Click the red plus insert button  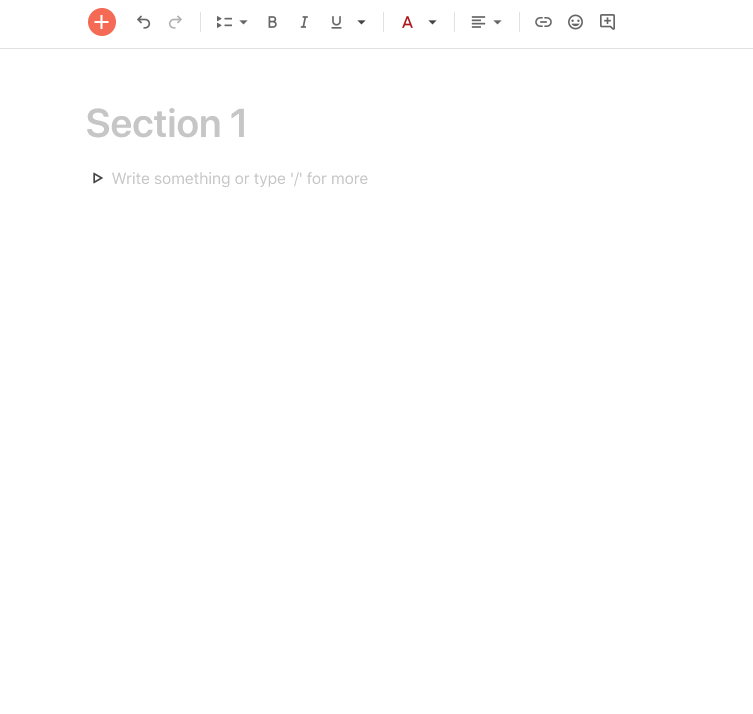click(102, 22)
